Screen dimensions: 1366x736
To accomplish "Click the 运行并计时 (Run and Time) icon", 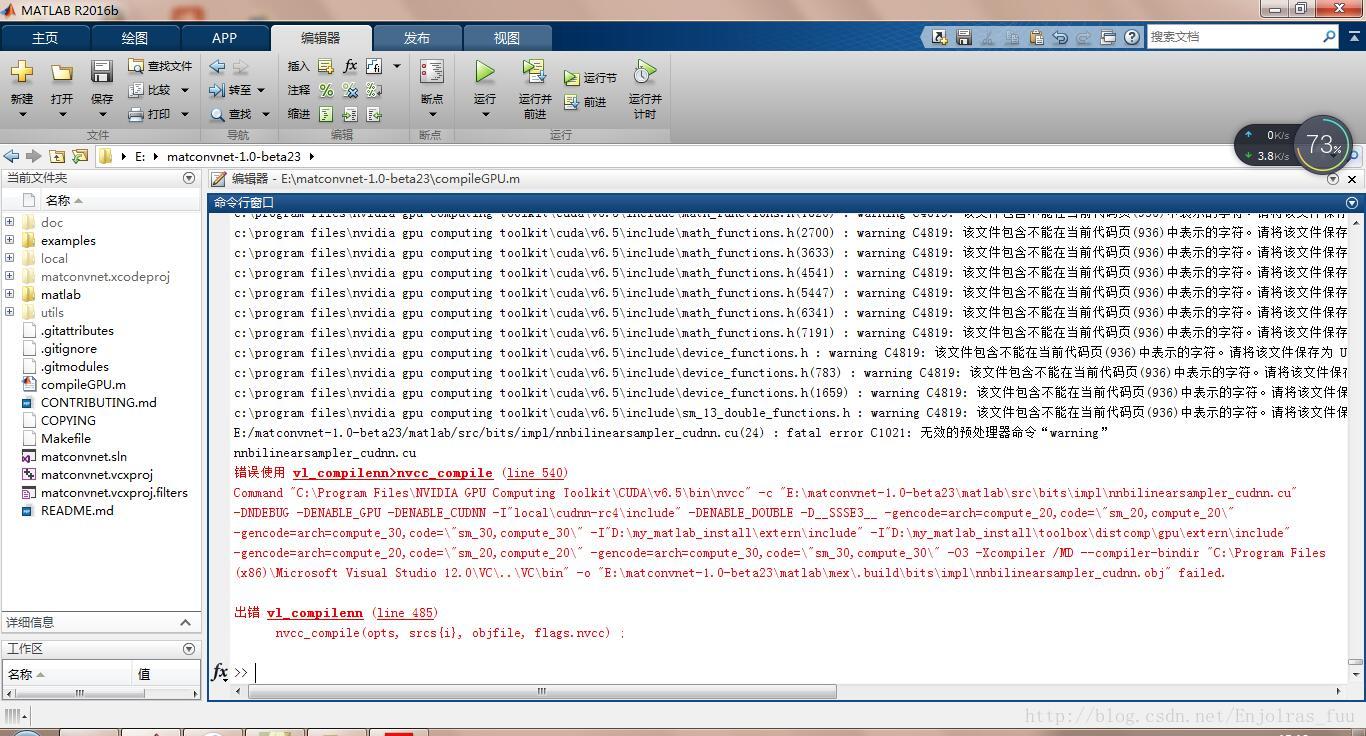I will (645, 72).
